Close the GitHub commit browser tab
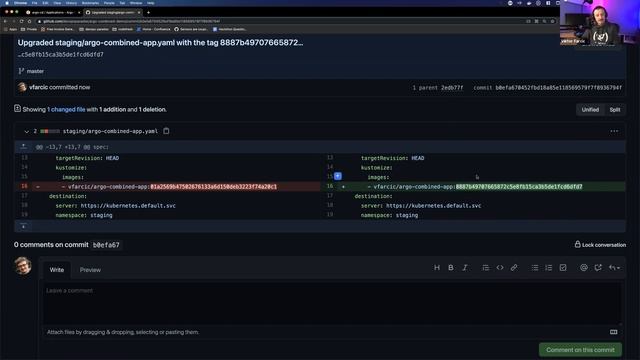 [x=139, y=12]
